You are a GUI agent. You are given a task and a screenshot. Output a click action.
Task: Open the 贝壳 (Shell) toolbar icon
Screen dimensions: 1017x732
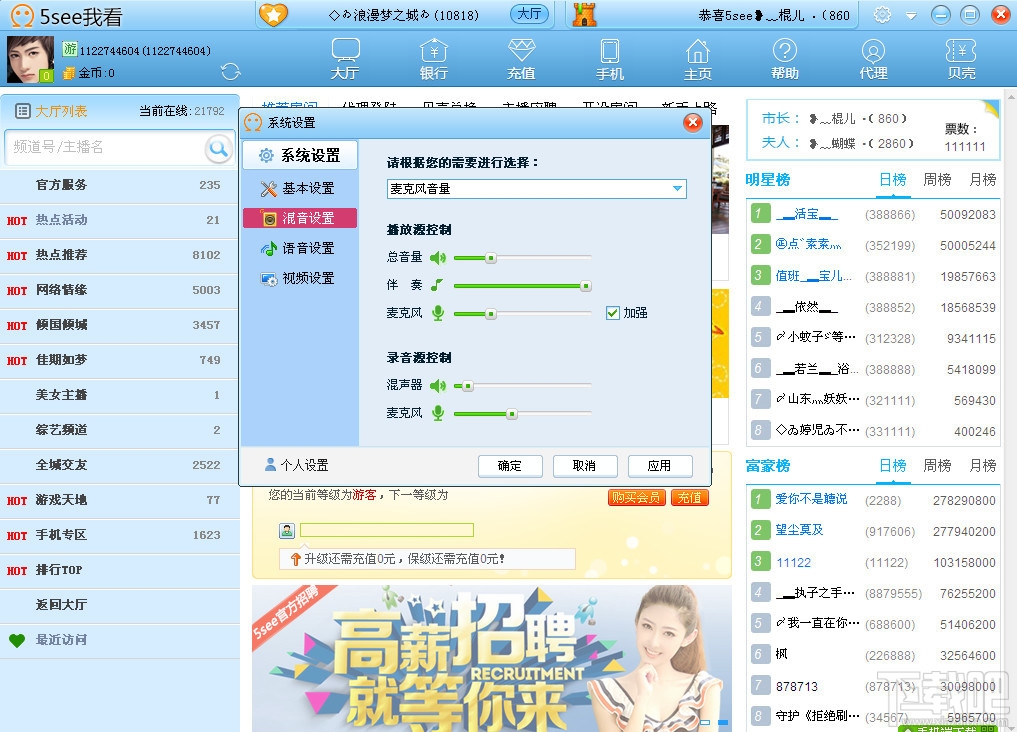tap(961, 58)
